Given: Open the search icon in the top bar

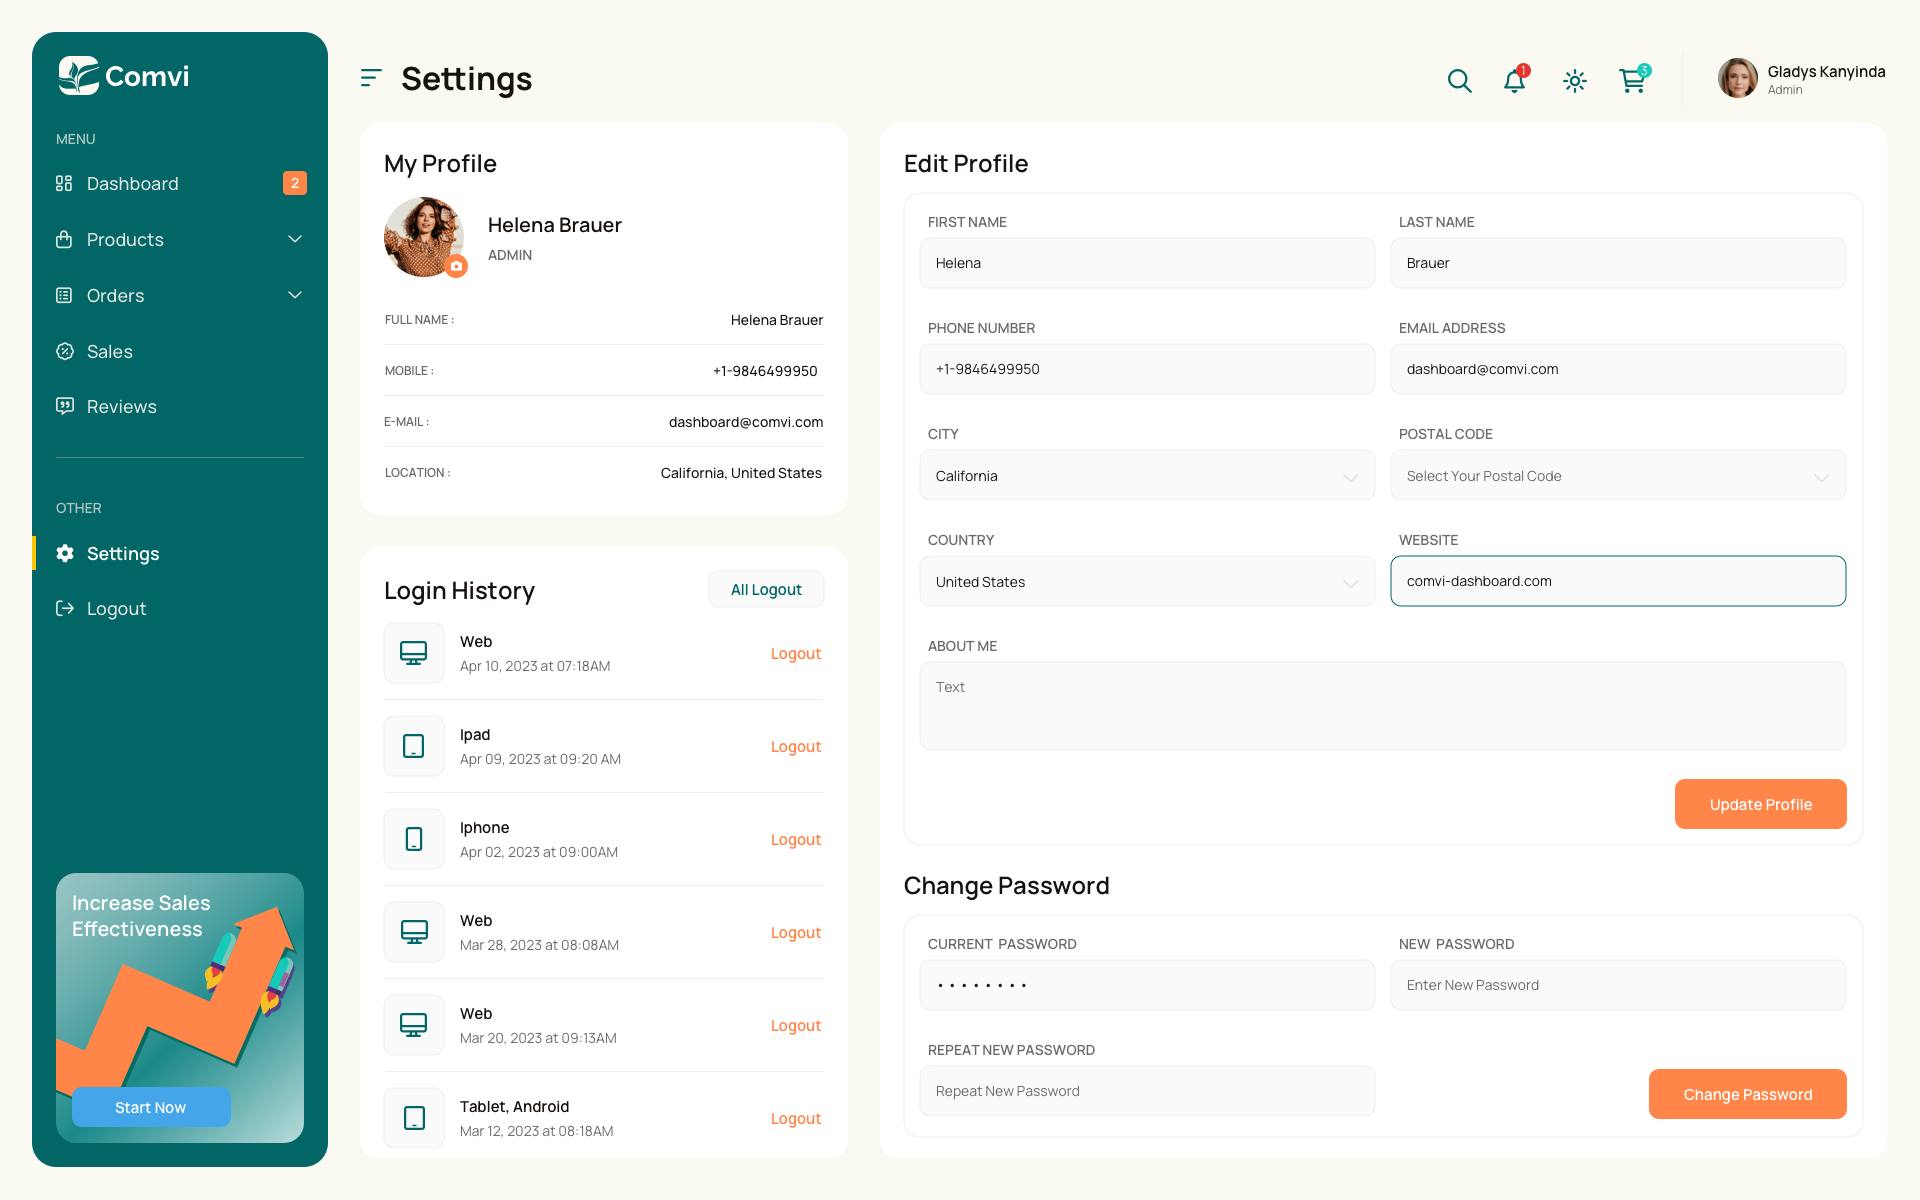Looking at the screenshot, I should (1459, 80).
